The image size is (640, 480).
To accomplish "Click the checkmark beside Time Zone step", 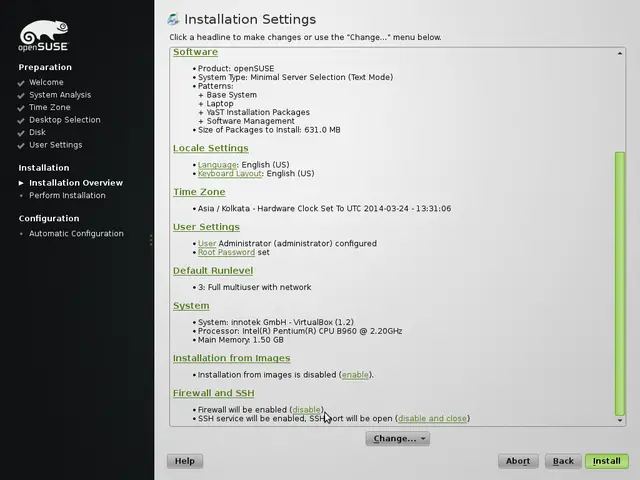I will point(21,108).
